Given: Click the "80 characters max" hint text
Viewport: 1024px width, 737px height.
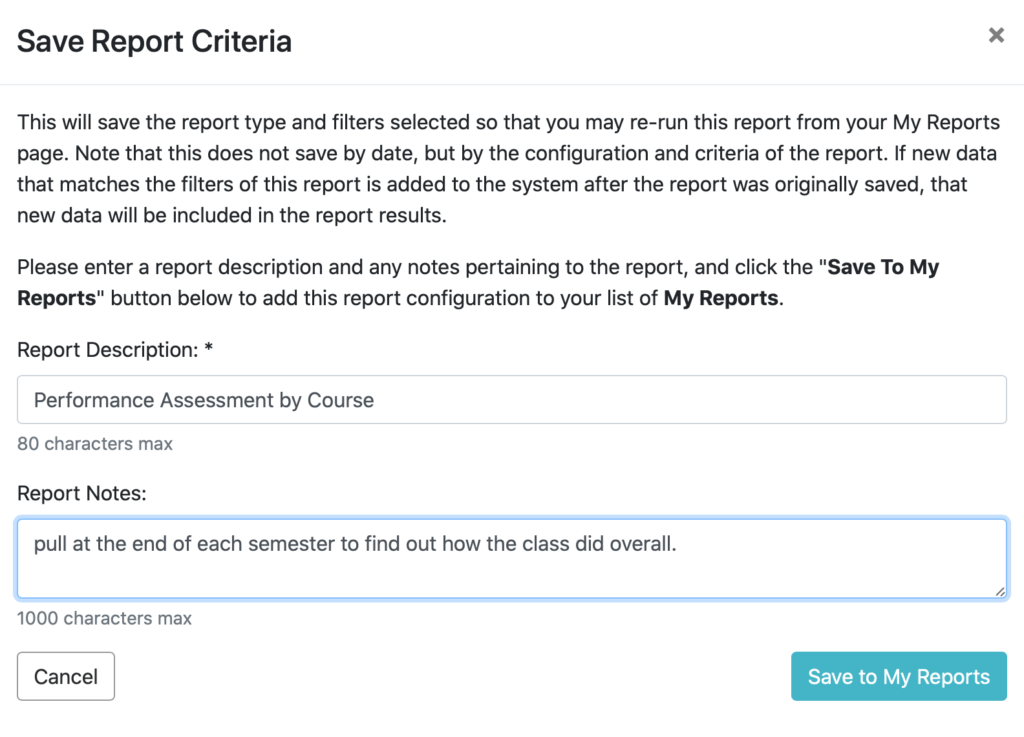Looking at the screenshot, I should [x=95, y=444].
